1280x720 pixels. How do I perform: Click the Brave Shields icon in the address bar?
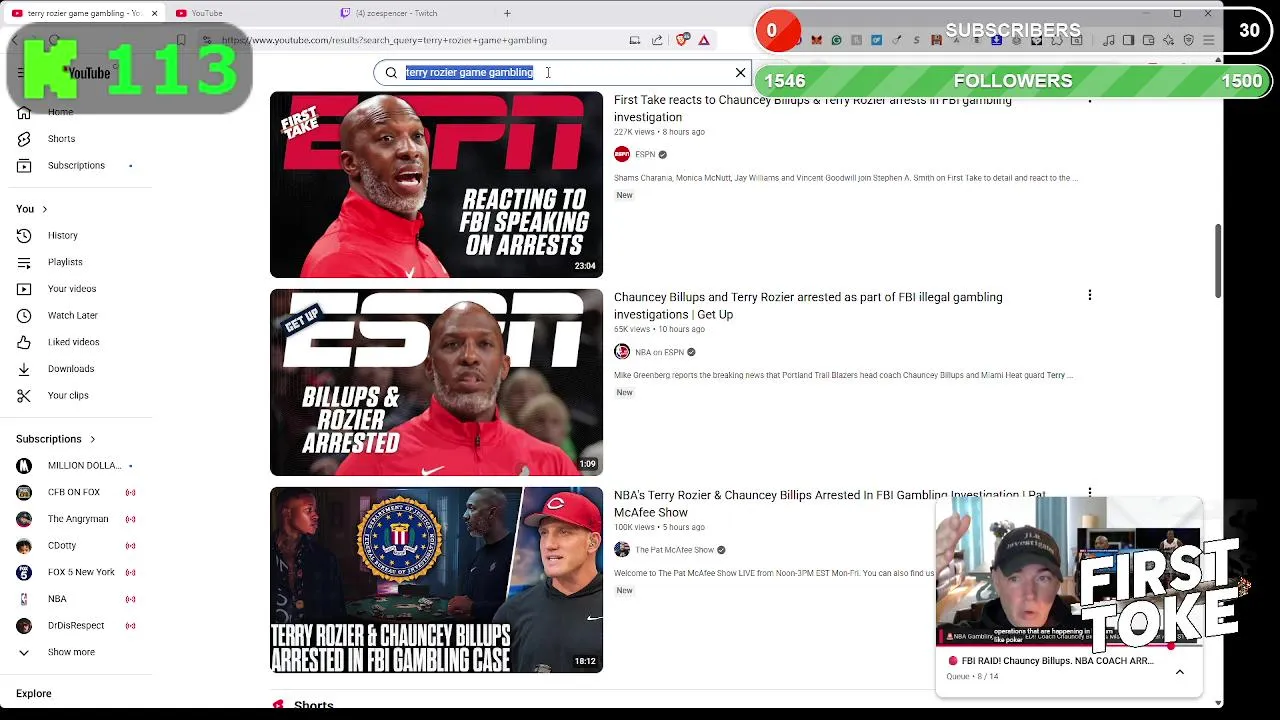coord(683,40)
